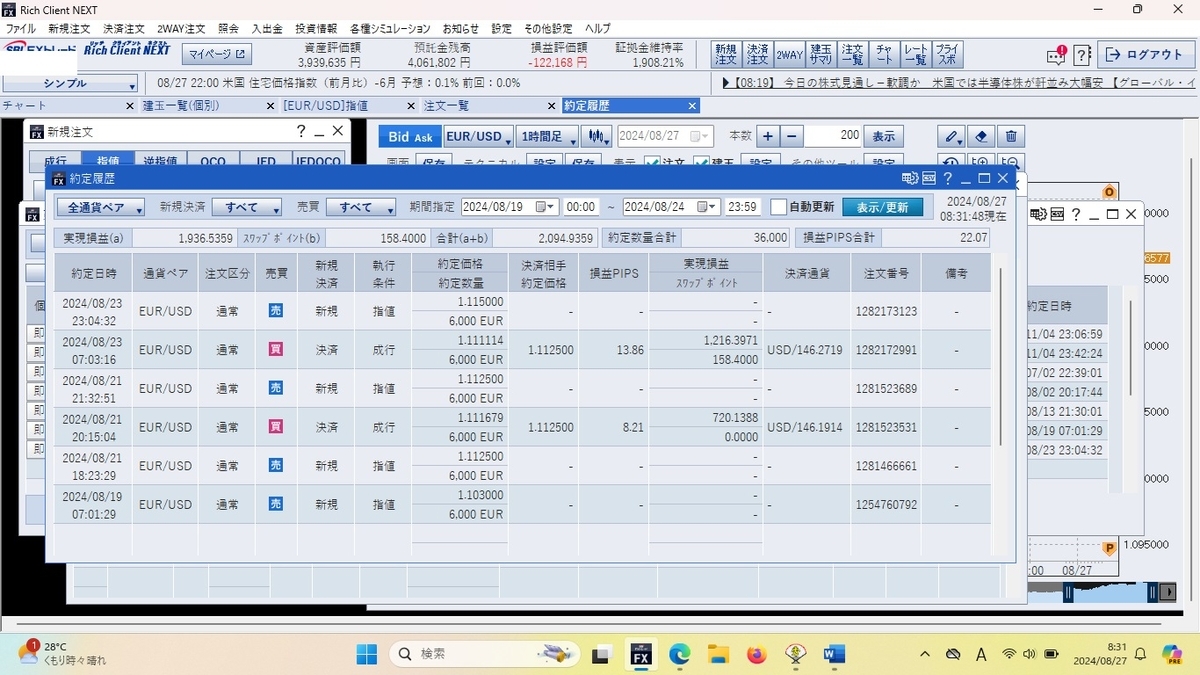Open Firefox from the taskbar
The width and height of the screenshot is (1200, 675).
[756, 654]
